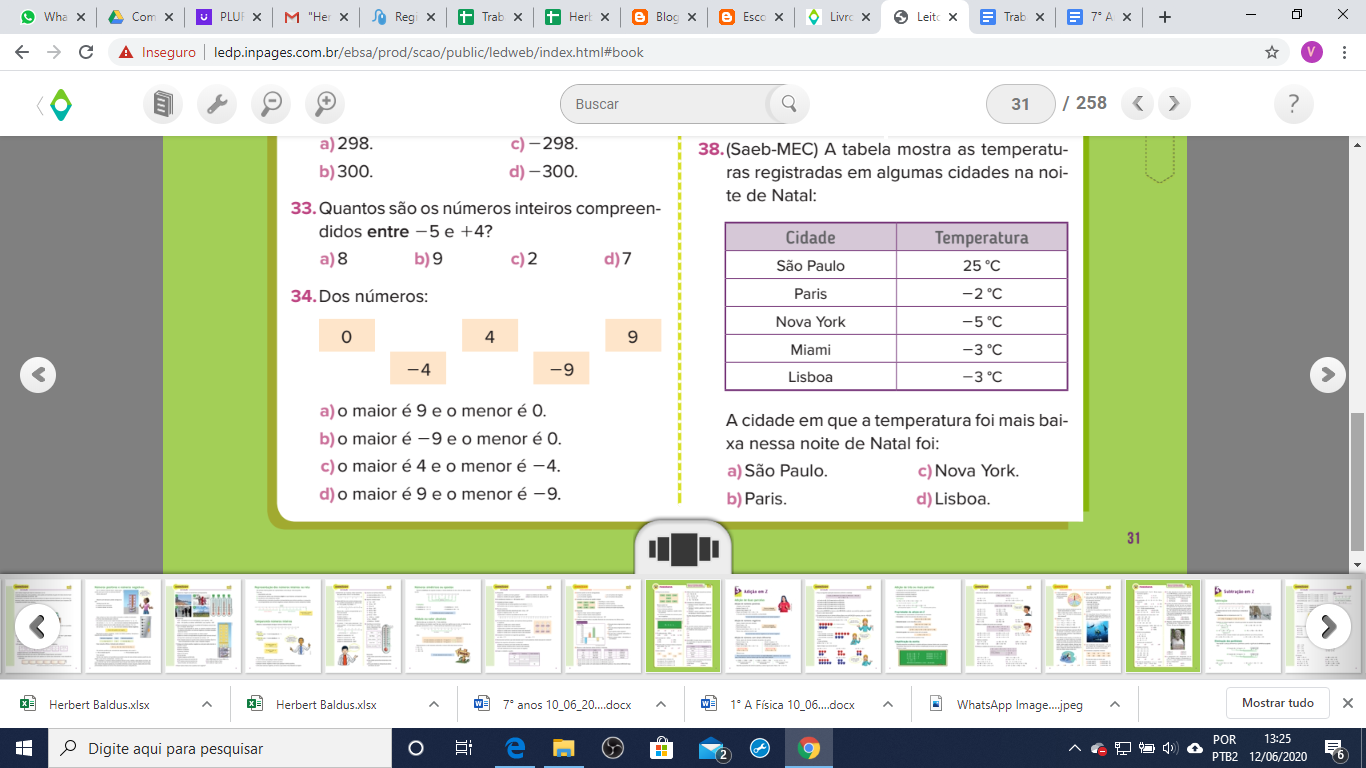This screenshot has height=768, width=1366.
Task: Open the table of contents book icon
Action: [x=163, y=103]
